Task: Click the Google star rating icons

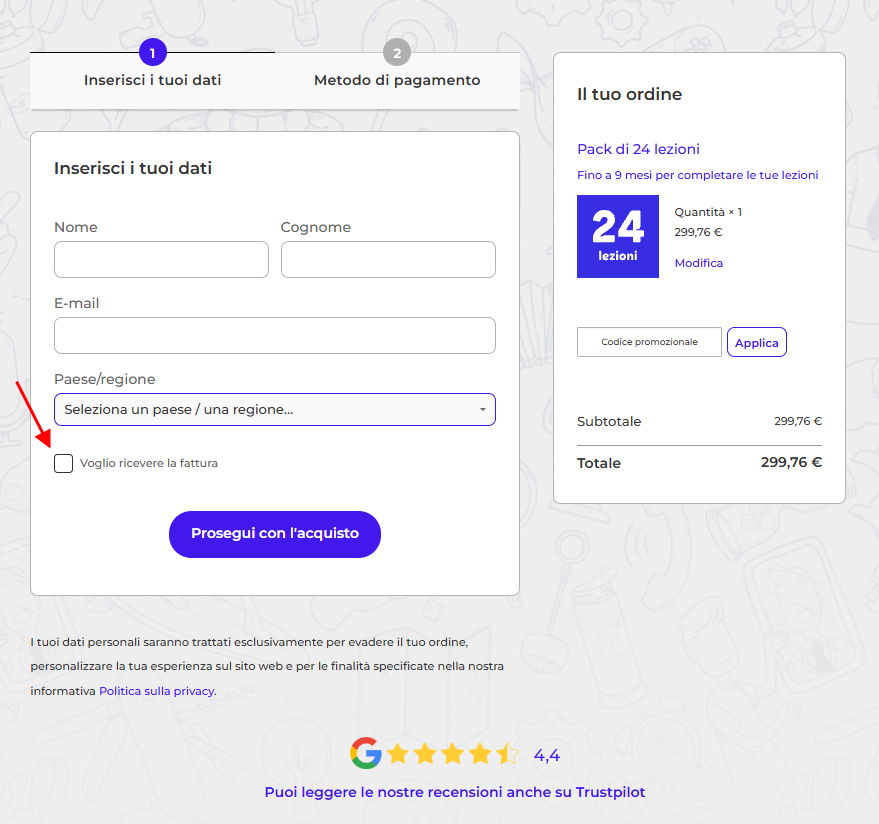Action: (453, 754)
